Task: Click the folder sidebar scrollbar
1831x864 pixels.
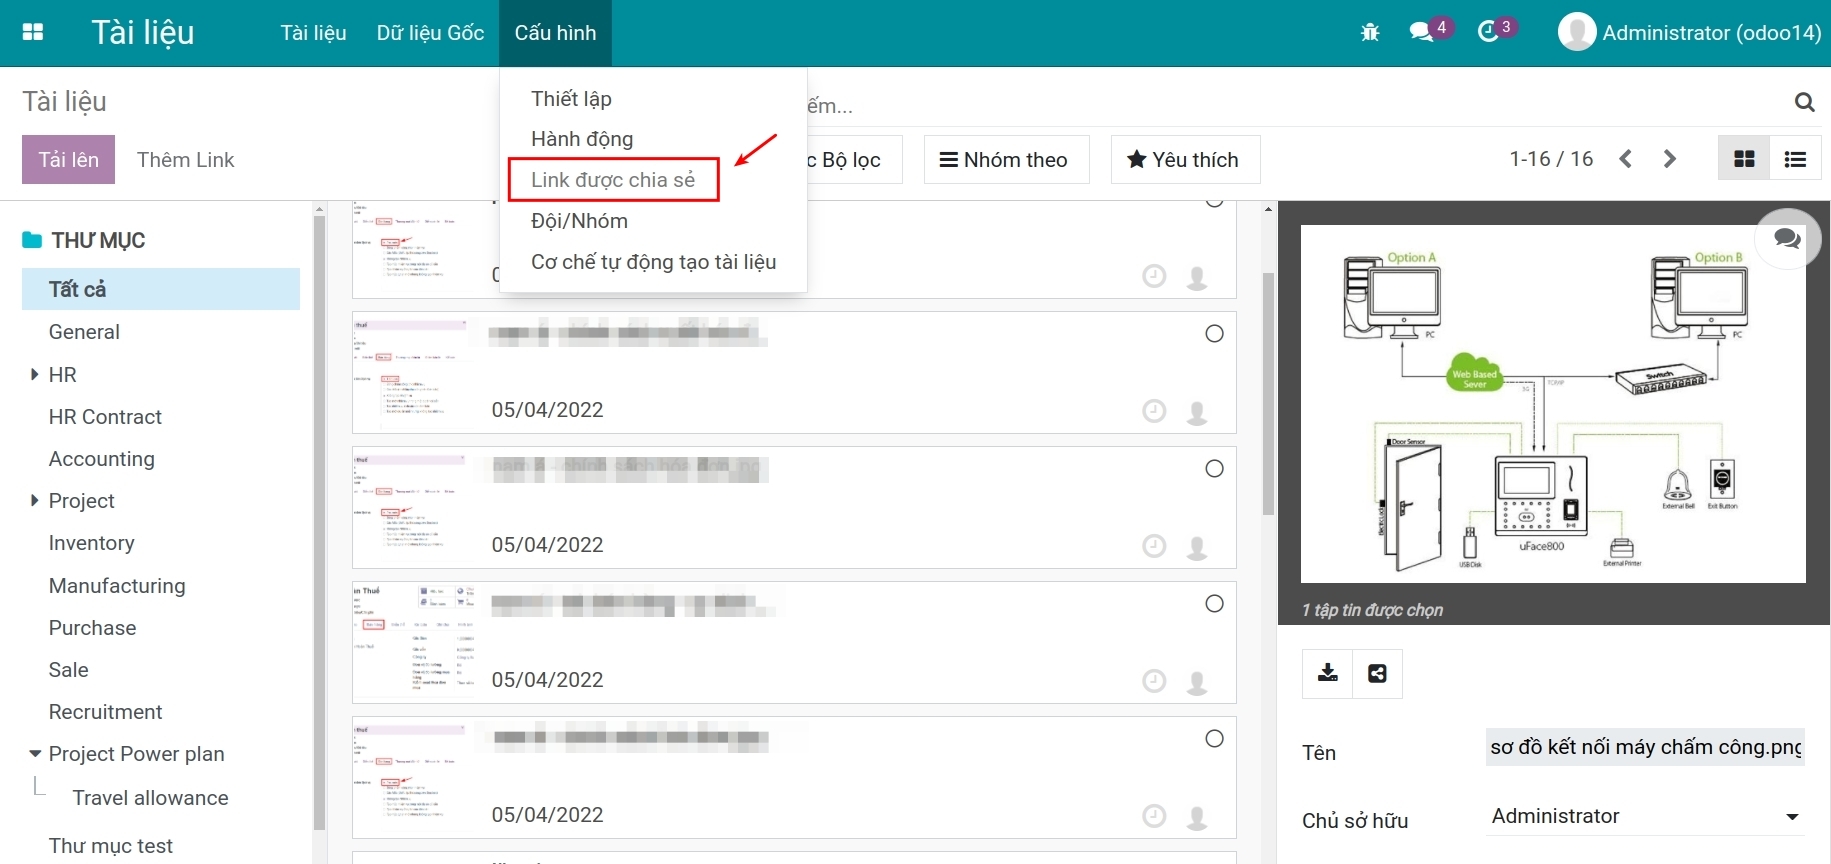Action: click(x=319, y=523)
